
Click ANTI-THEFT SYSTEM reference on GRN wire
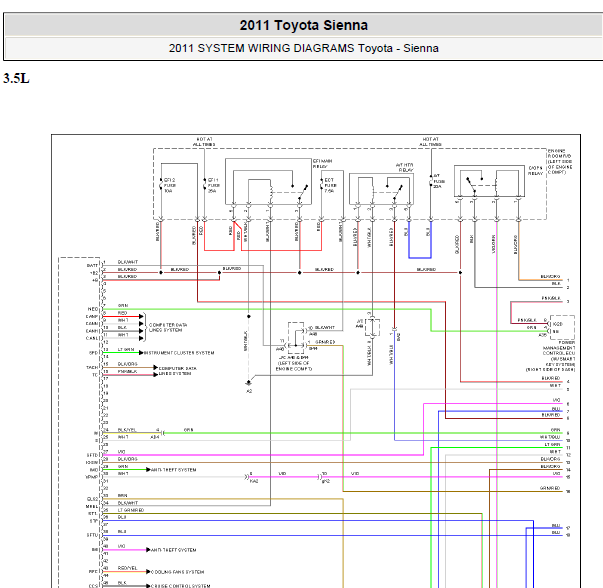173,470
